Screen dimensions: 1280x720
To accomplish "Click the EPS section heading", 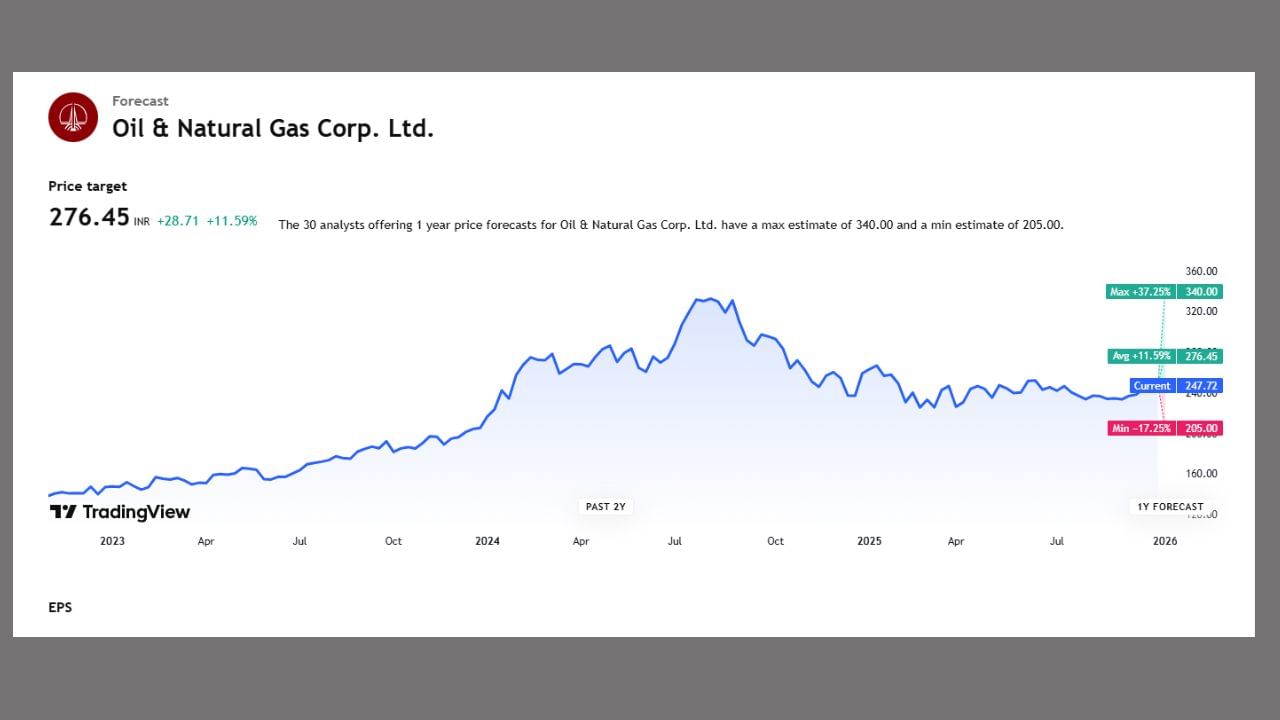I will (60, 607).
